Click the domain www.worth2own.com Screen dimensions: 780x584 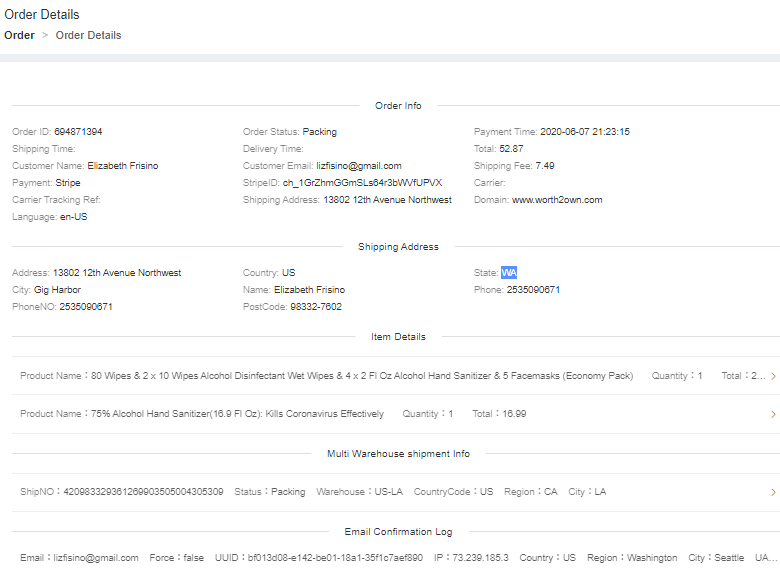(x=557, y=200)
